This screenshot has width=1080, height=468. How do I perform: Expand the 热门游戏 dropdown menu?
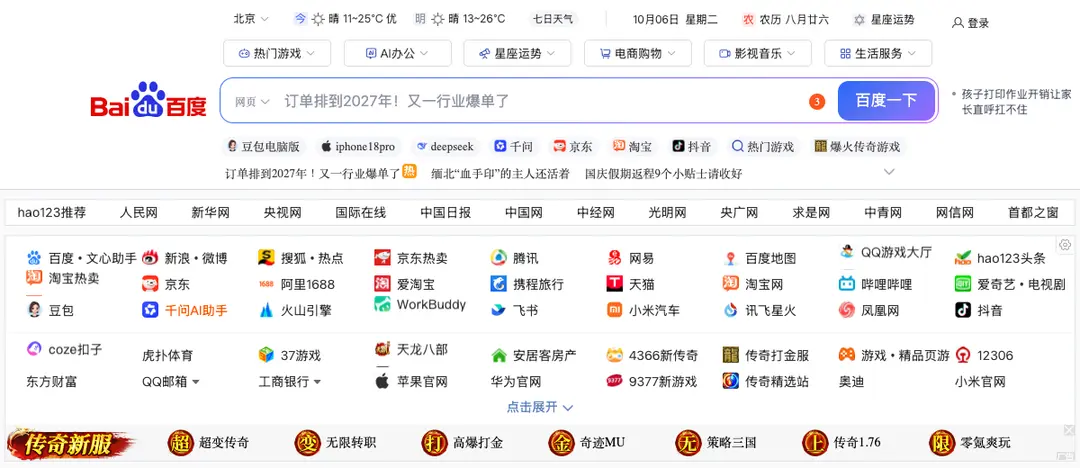point(277,53)
